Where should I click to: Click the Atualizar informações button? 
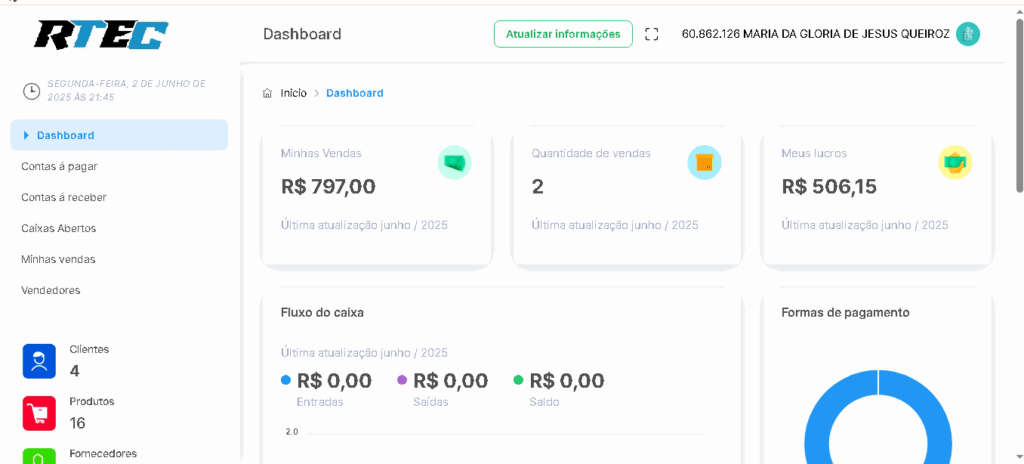point(563,34)
